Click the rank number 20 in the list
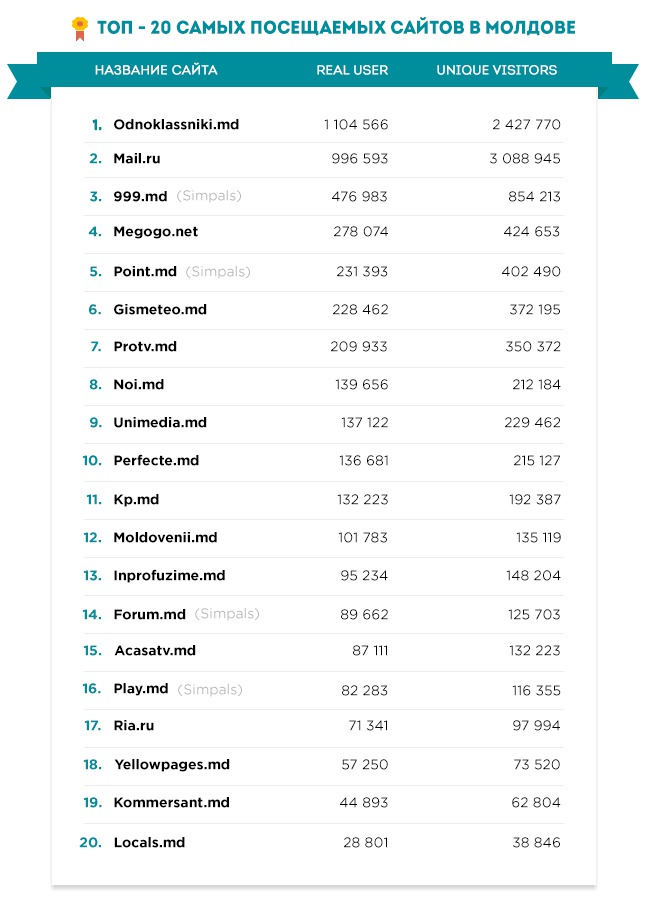 click(x=90, y=843)
